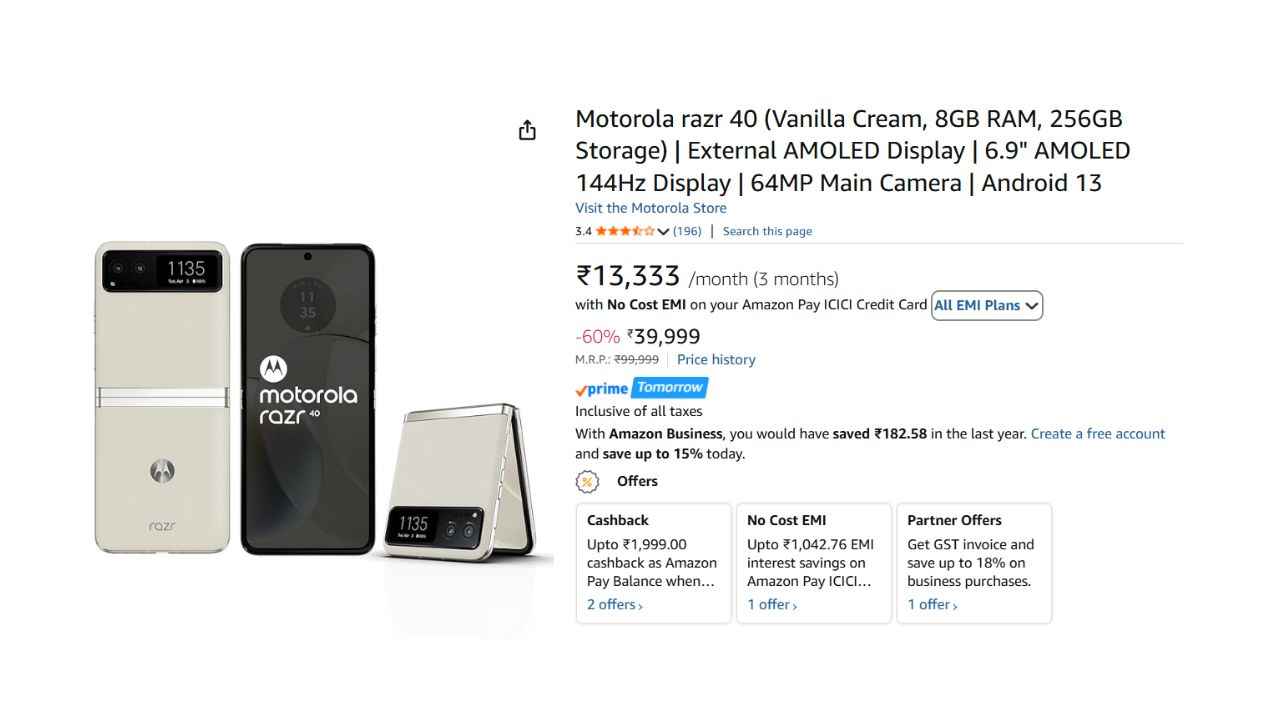Expand the ratings chevron next to stars

(x=663, y=232)
